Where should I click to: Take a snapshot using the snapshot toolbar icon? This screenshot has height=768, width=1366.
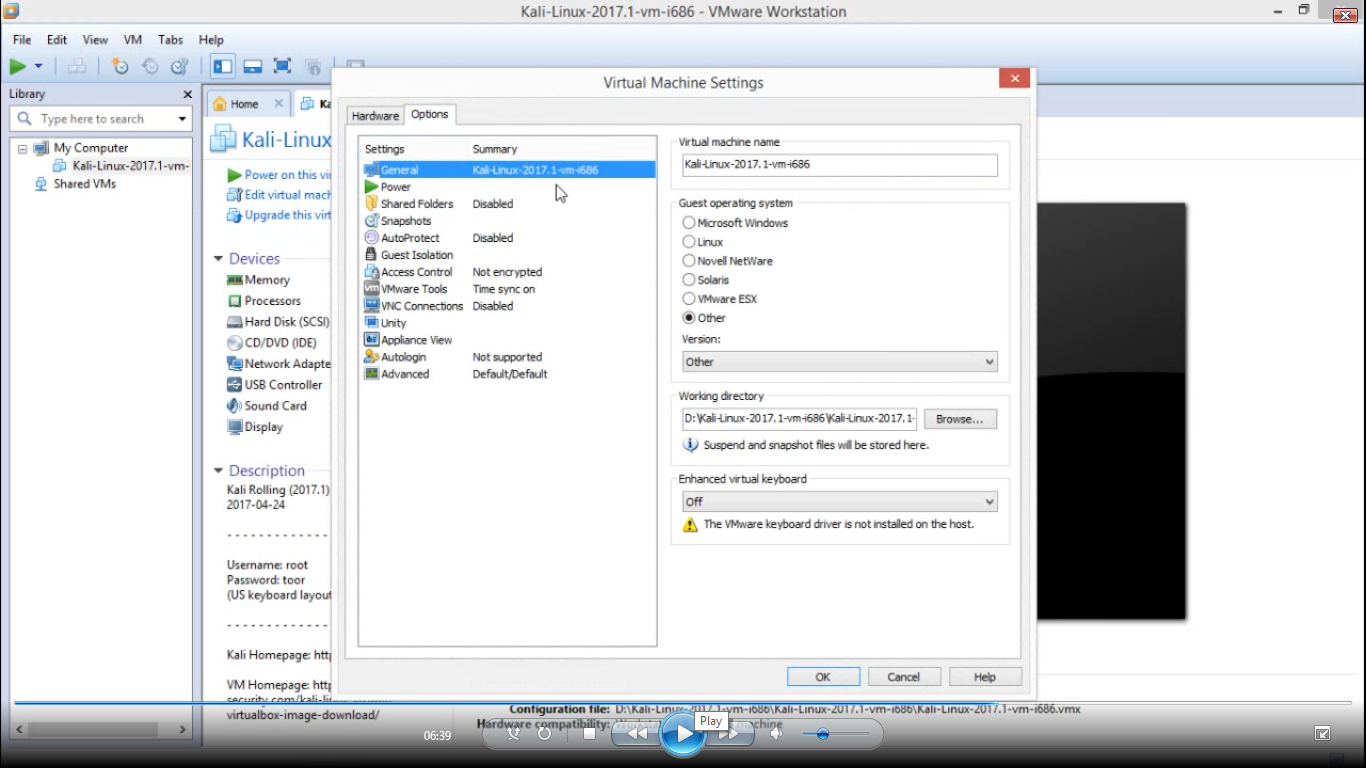[120, 66]
